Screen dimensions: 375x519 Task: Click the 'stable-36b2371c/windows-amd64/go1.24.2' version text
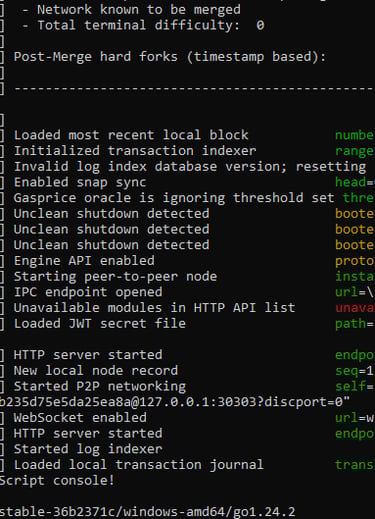coord(147,512)
